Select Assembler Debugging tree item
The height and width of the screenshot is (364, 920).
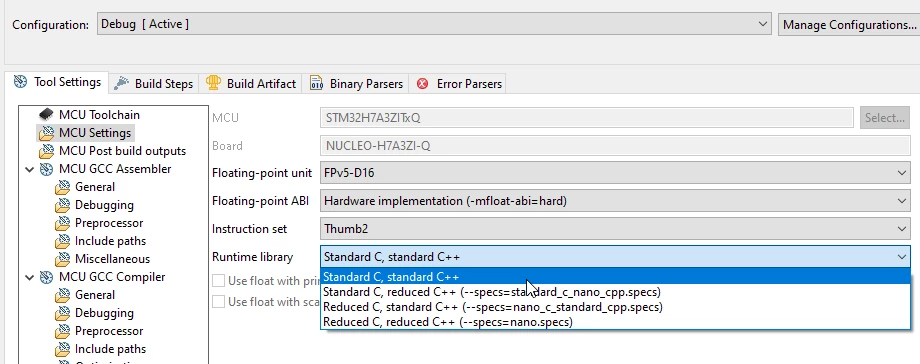tap(104, 205)
